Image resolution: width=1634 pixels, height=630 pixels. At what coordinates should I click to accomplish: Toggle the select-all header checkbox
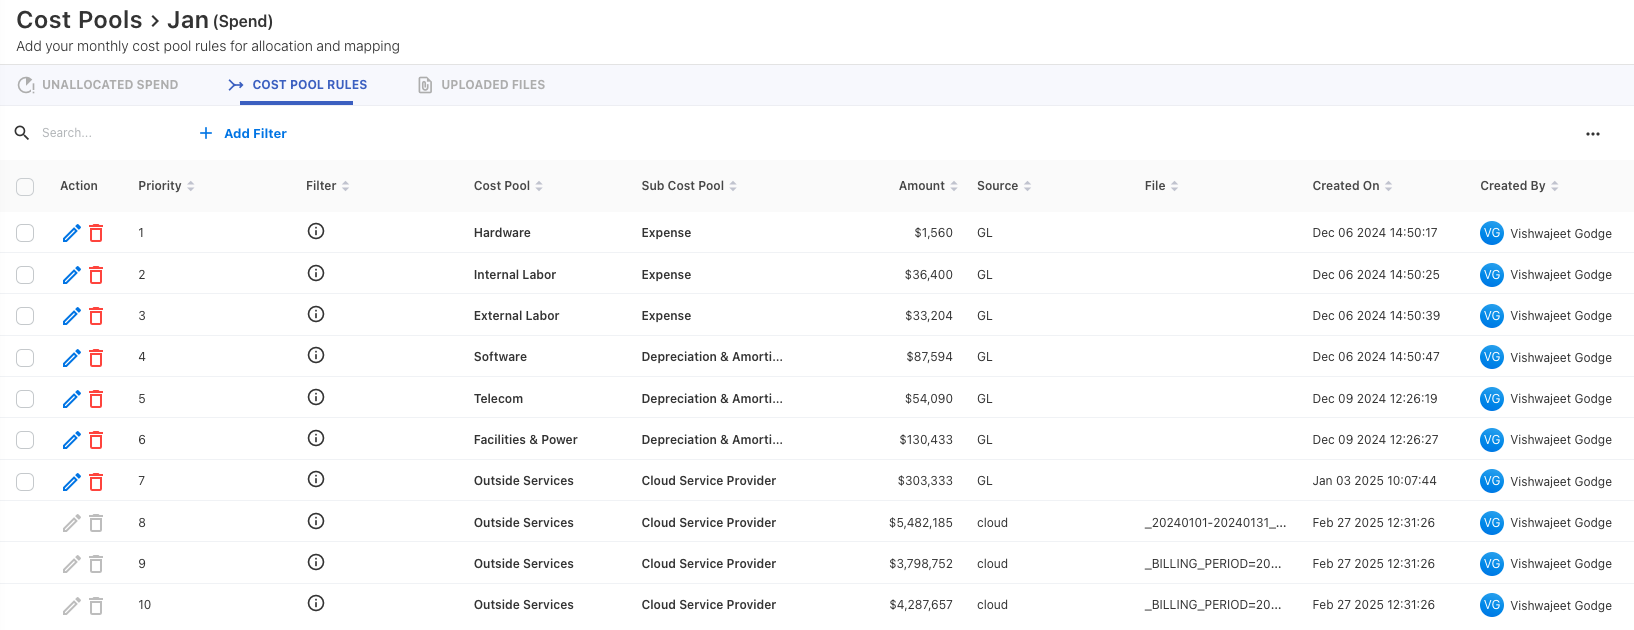click(x=25, y=186)
